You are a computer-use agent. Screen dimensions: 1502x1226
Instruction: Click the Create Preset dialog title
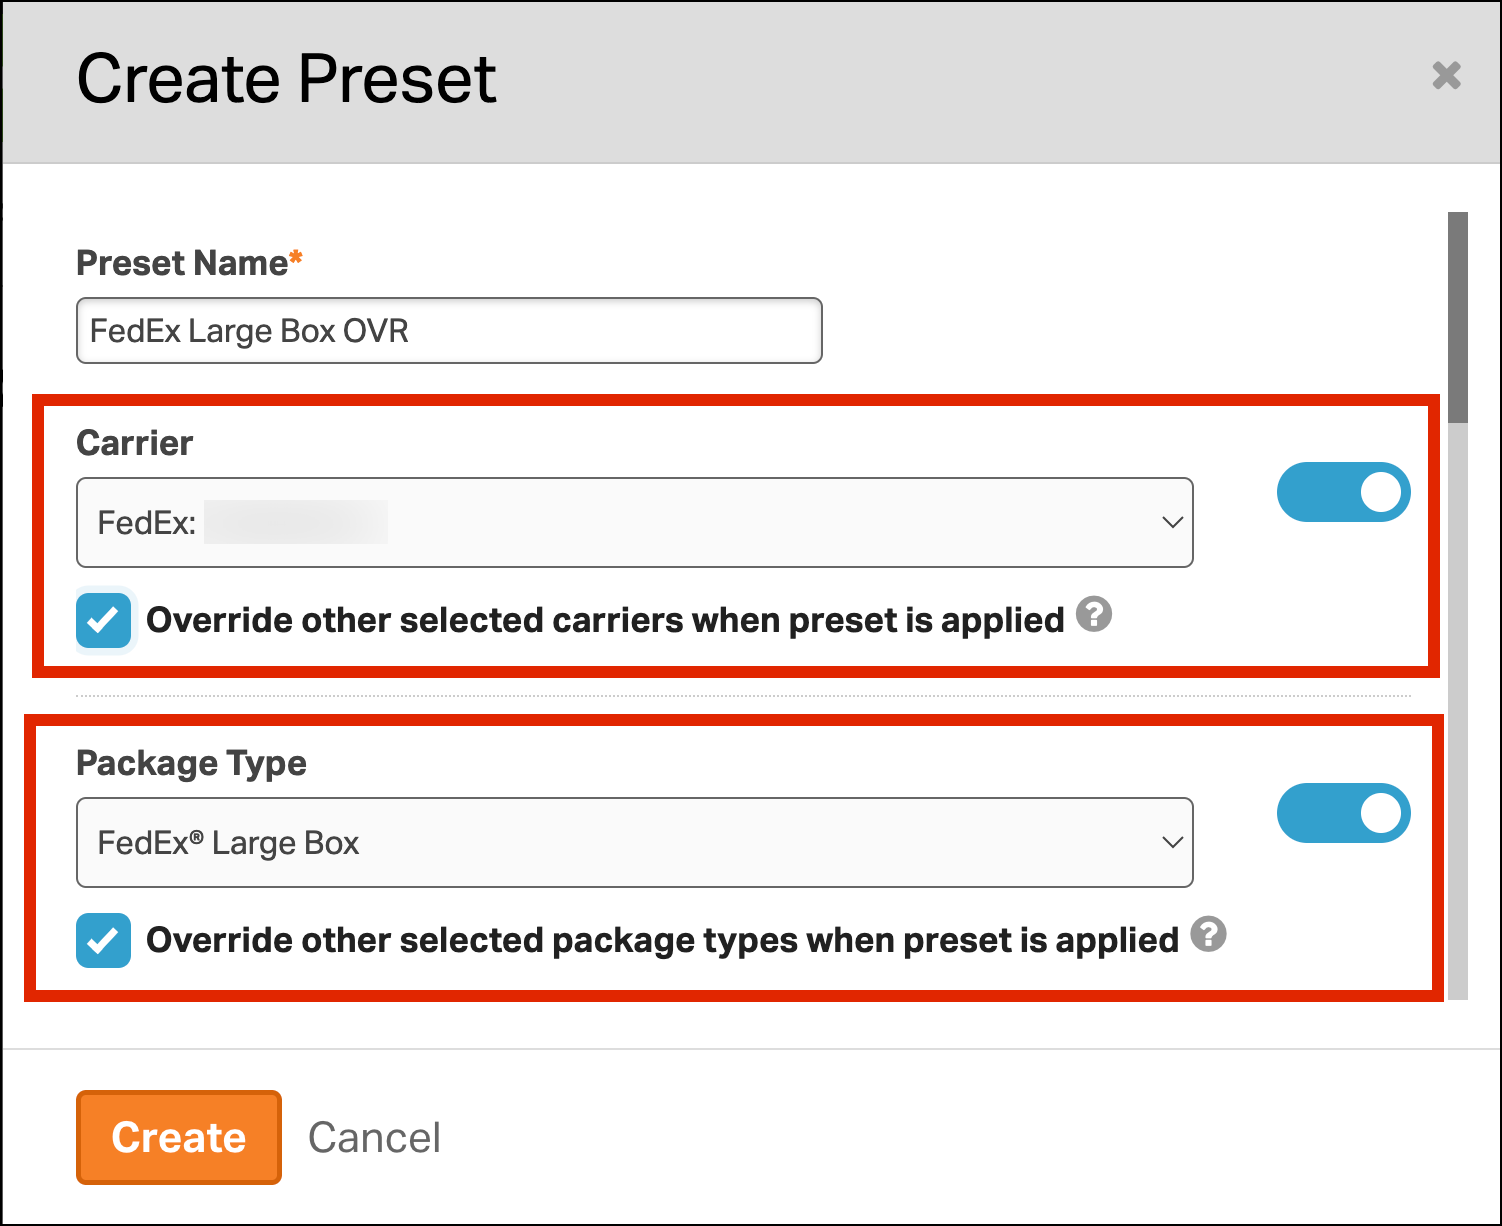coord(287,79)
